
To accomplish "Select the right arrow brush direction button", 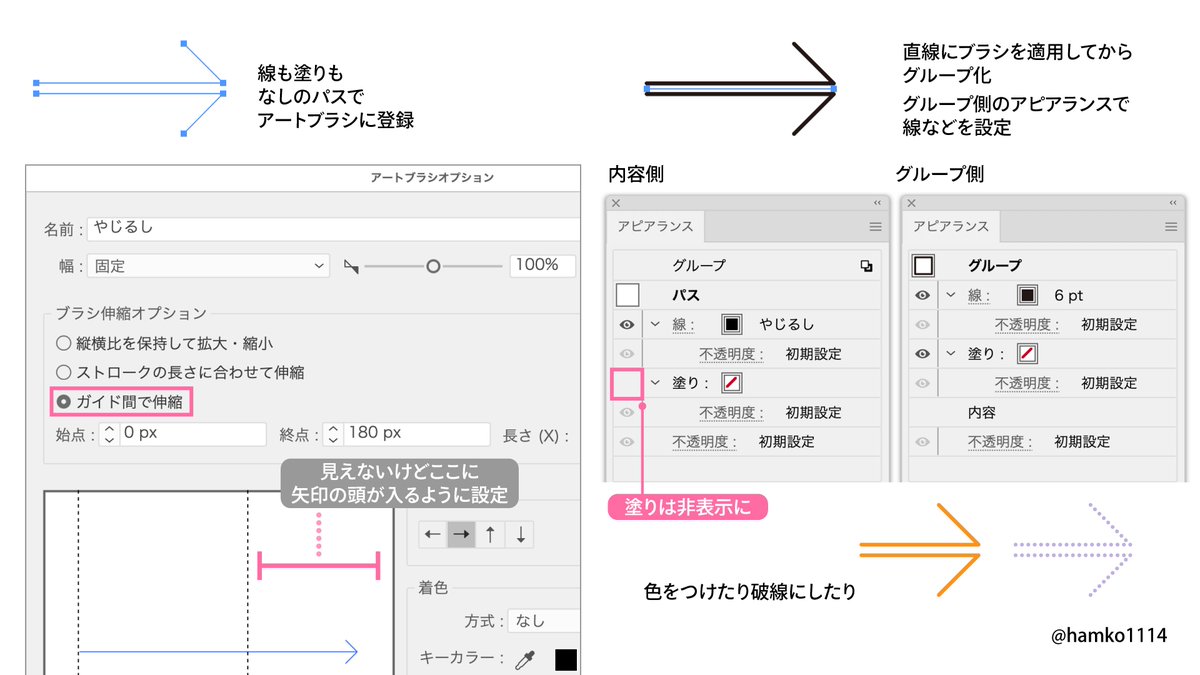I will (x=461, y=534).
